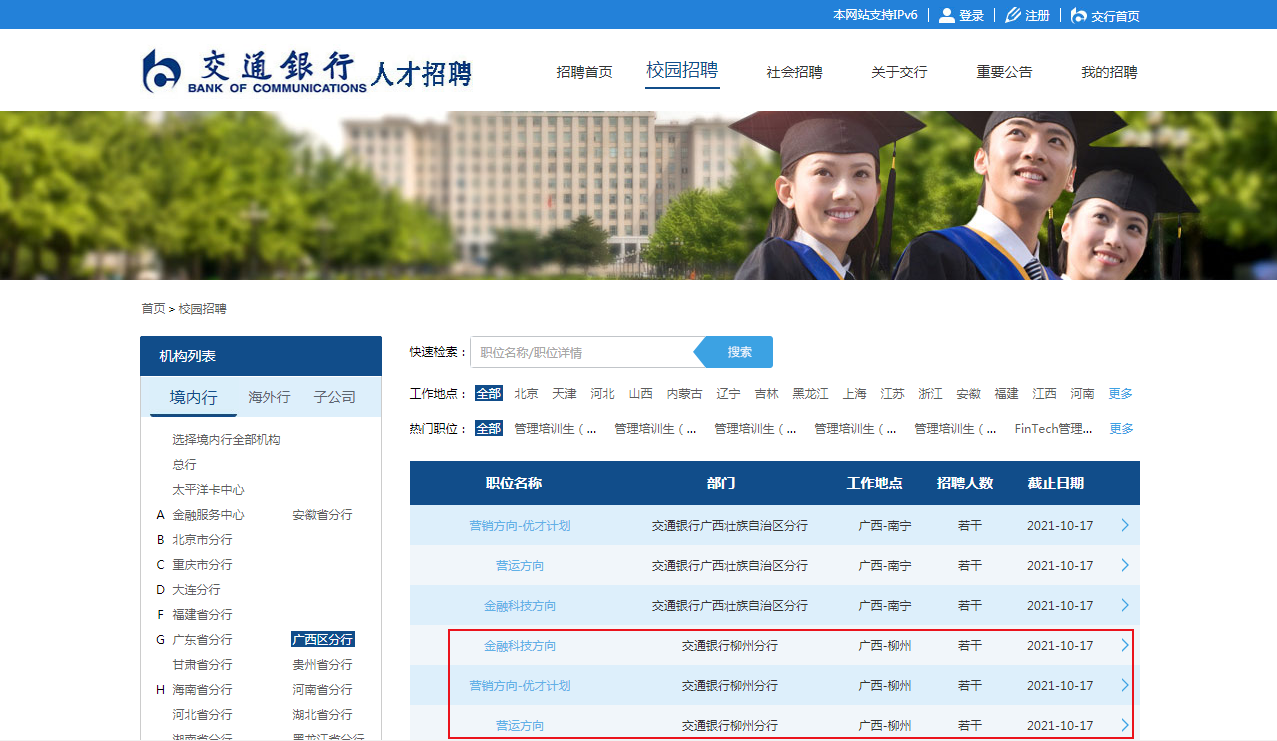Screen dimensions: 1277x741
Task: Open arrow for 广西-南宁 营运方向 row
Action: (1125, 565)
